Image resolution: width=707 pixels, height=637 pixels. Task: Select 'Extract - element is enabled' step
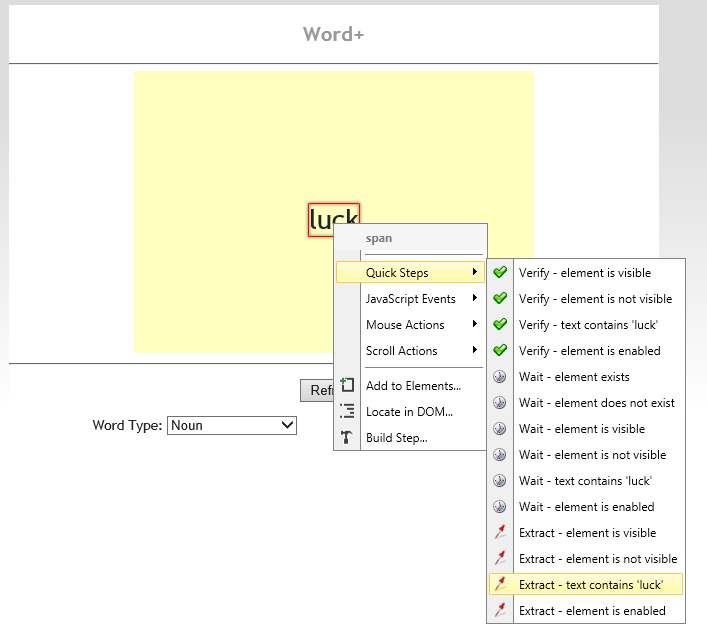pos(586,611)
